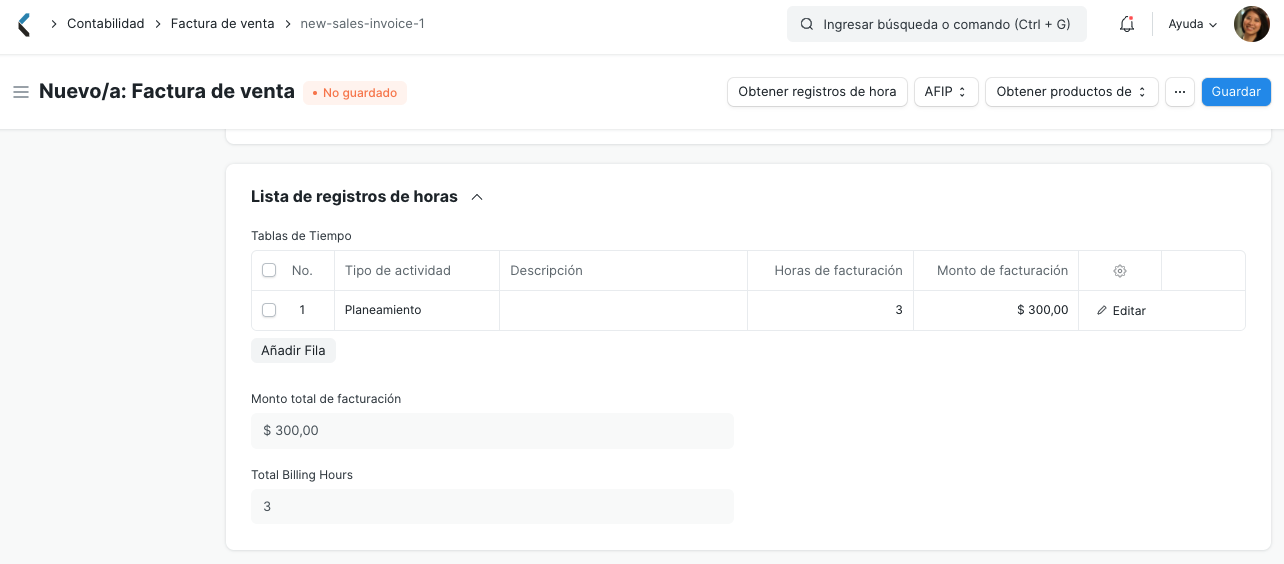
Task: Click the Nuevo/a: Factura de venta title
Action: pyautogui.click(x=167, y=92)
